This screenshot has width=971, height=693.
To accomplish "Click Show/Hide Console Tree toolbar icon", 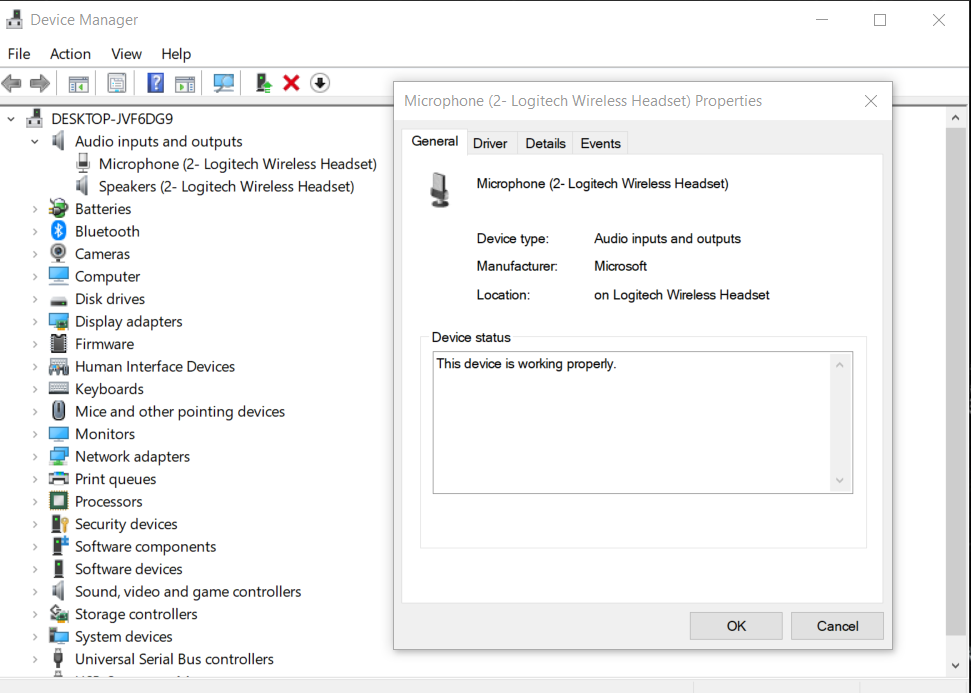I will coord(79,84).
